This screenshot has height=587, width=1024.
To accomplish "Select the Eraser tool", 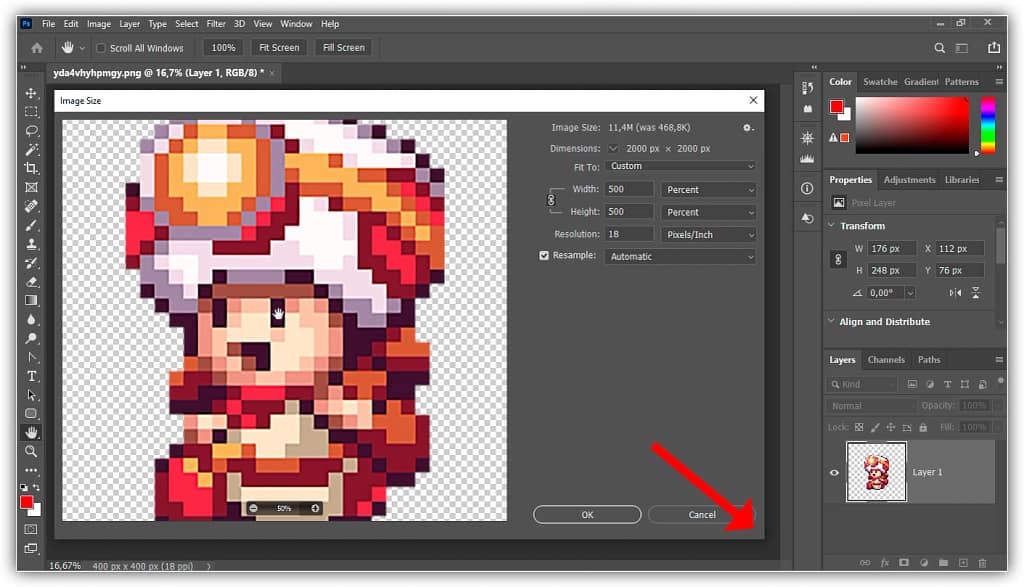I will pos(31,282).
